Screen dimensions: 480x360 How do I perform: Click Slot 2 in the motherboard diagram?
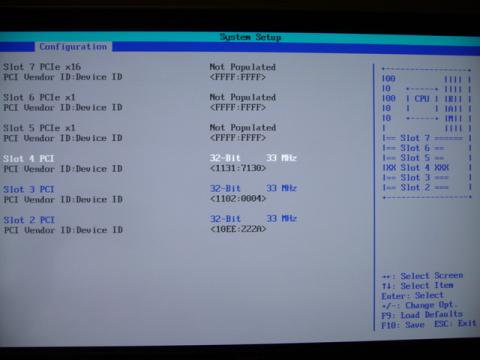(x=415, y=187)
